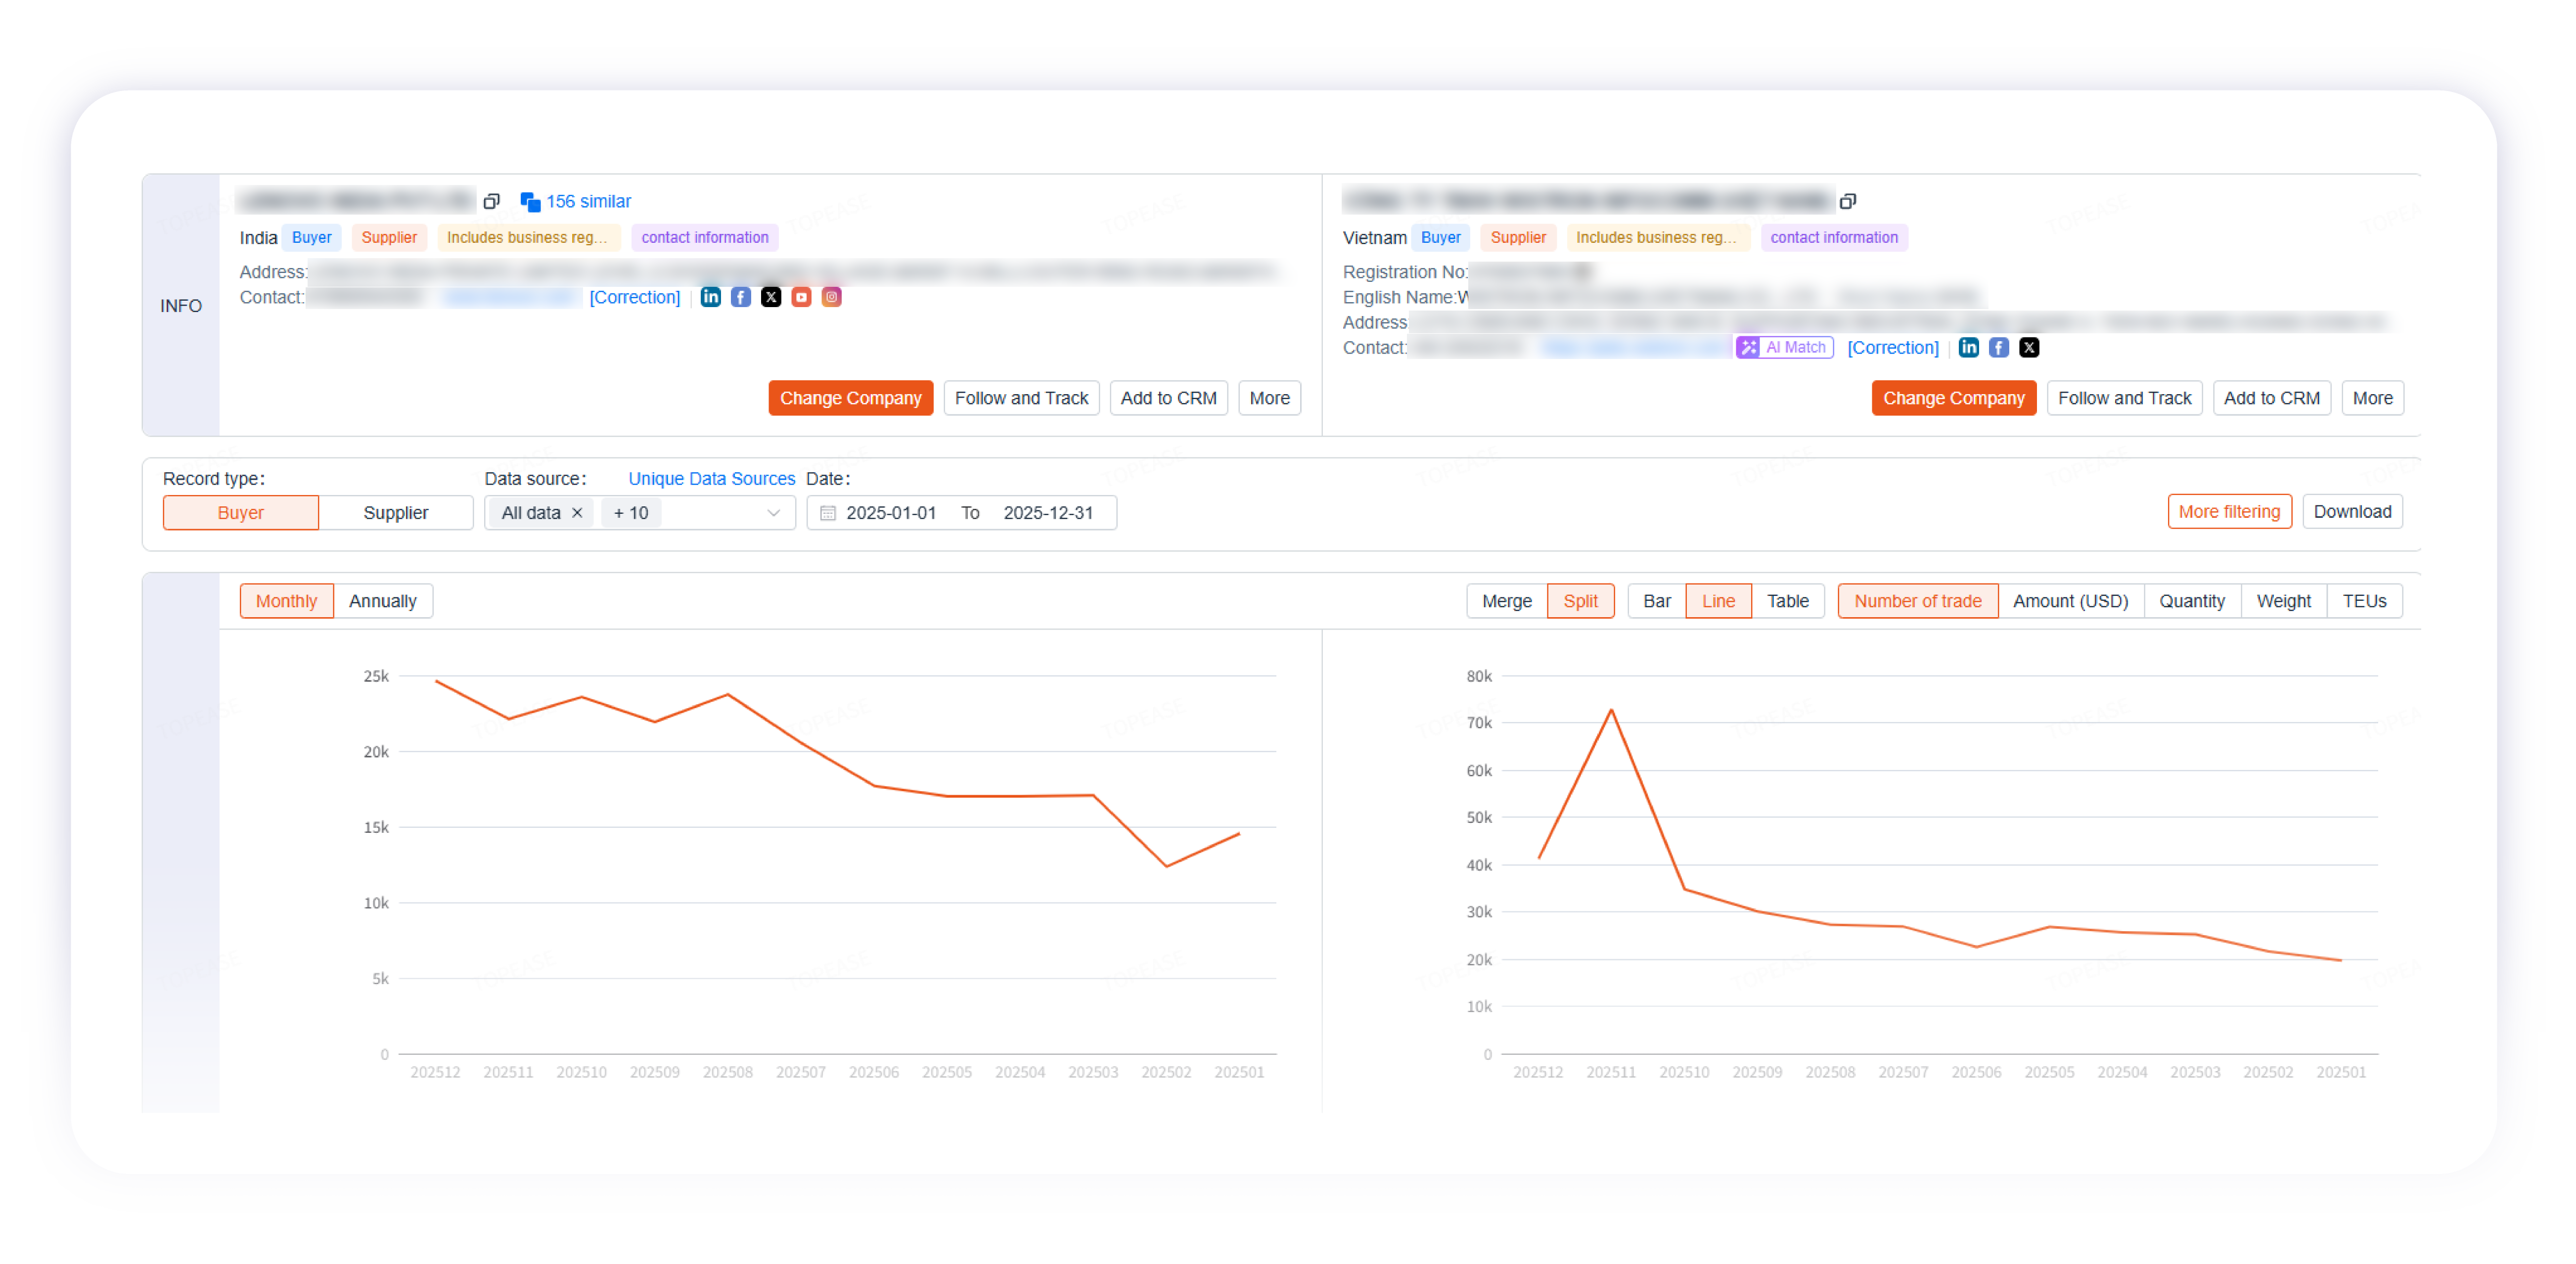Click Vietnam contact Correction link
Image resolution: width=2576 pixels, height=1264 pixels.
(1892, 347)
